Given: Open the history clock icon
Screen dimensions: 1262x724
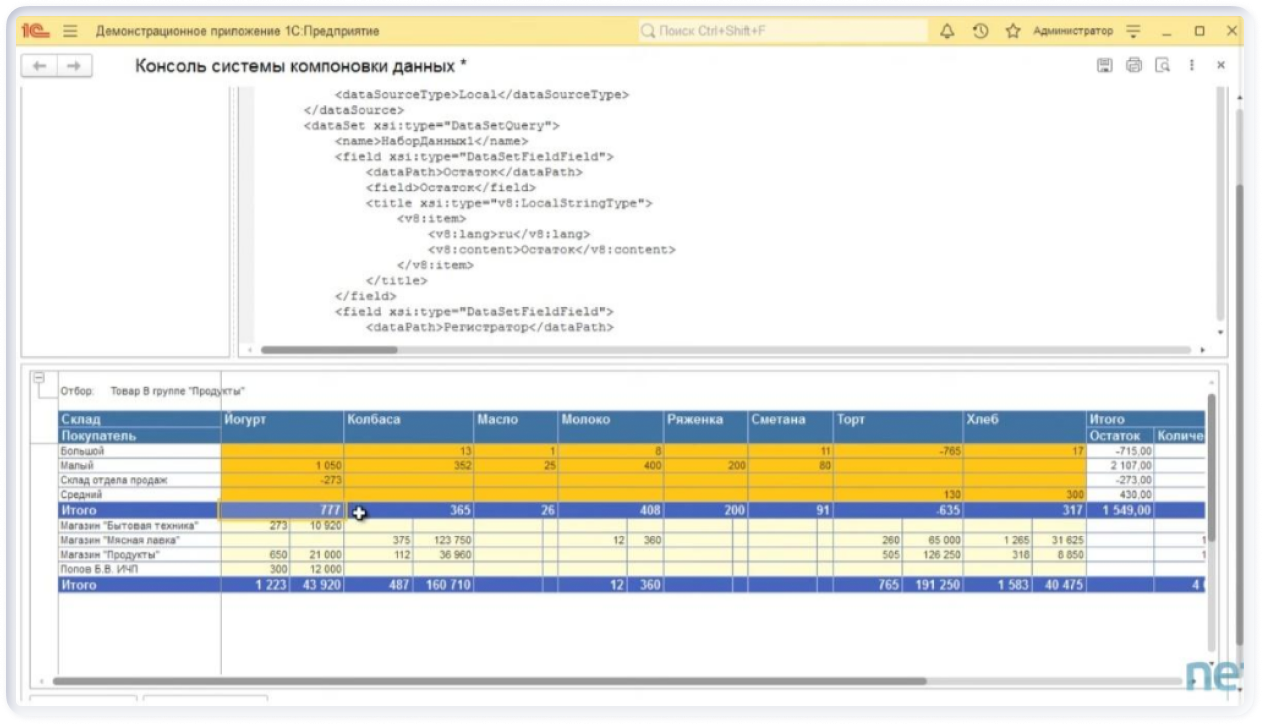Looking at the screenshot, I should [980, 31].
